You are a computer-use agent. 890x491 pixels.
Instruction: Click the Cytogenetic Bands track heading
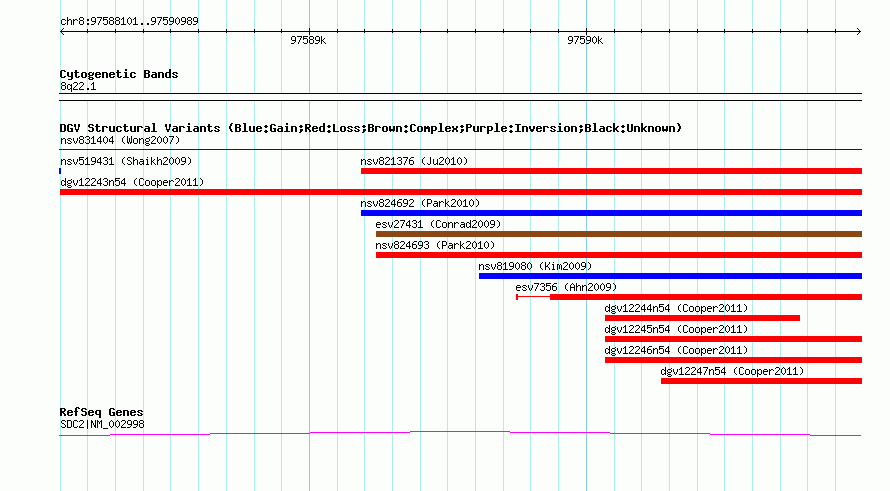click(119, 74)
